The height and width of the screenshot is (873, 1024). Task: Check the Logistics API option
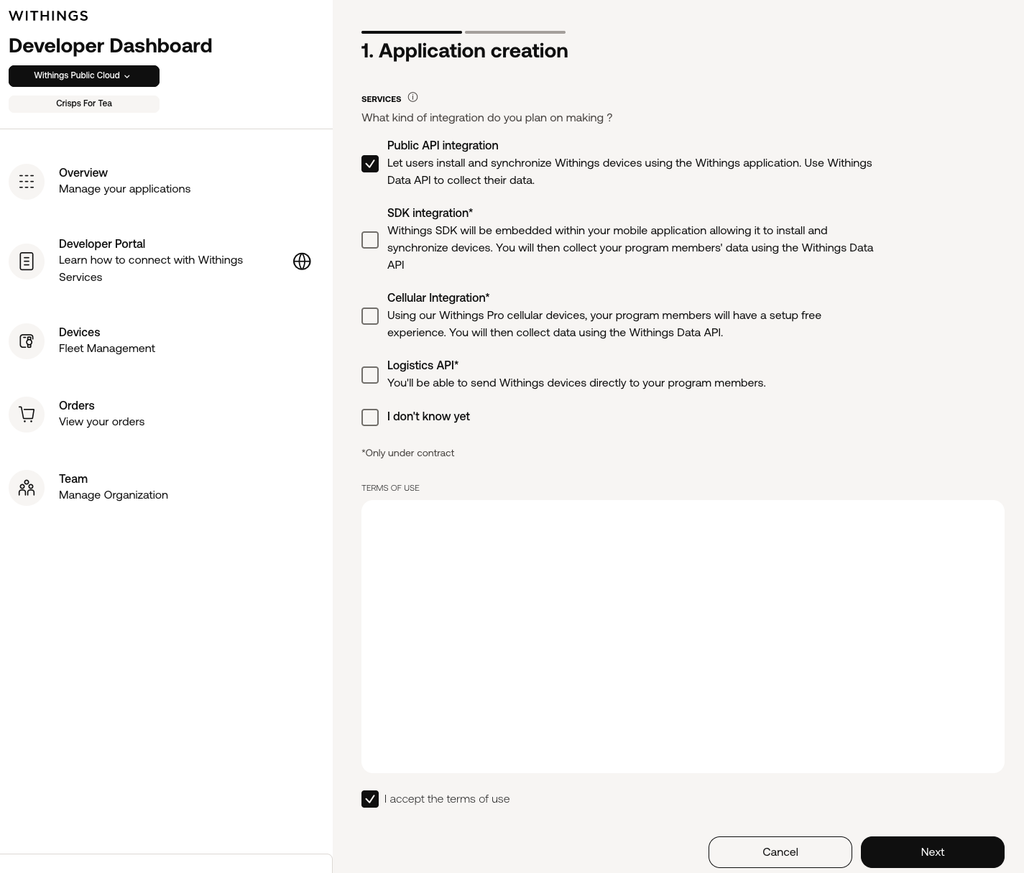pos(370,375)
